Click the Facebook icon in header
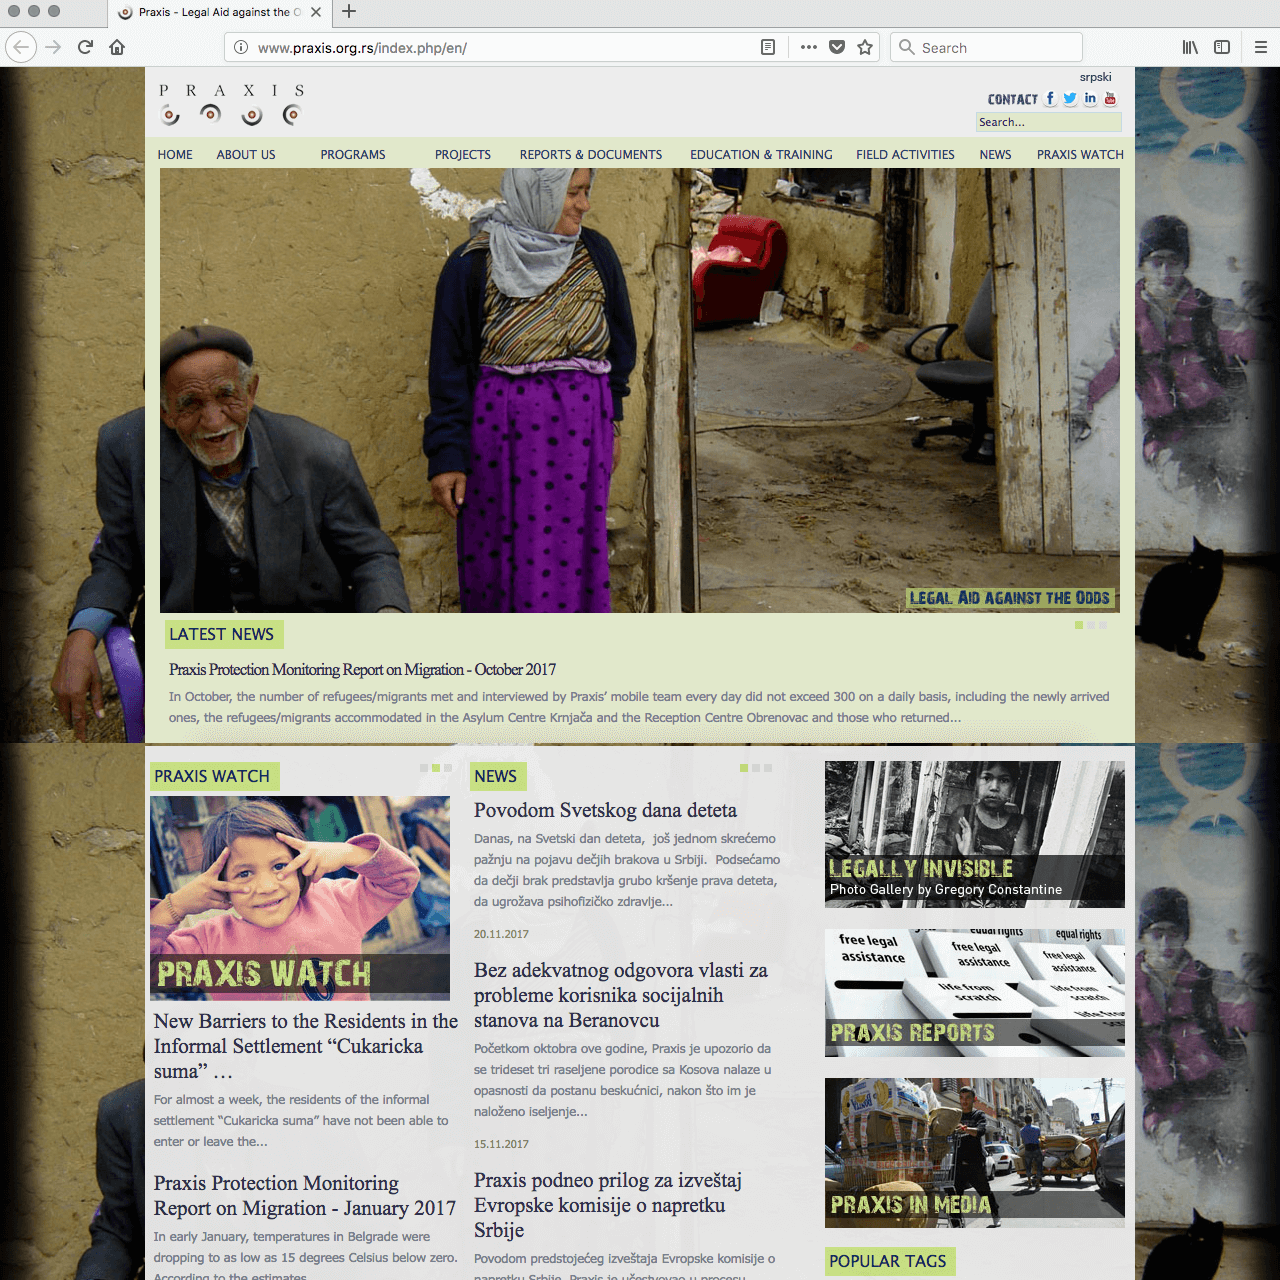This screenshot has width=1280, height=1280. (1050, 98)
